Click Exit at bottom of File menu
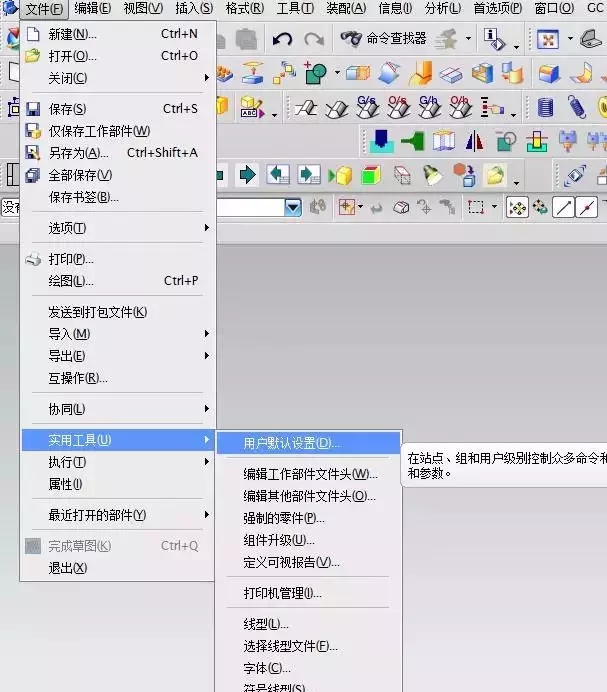The height and width of the screenshot is (692, 607). [68, 568]
